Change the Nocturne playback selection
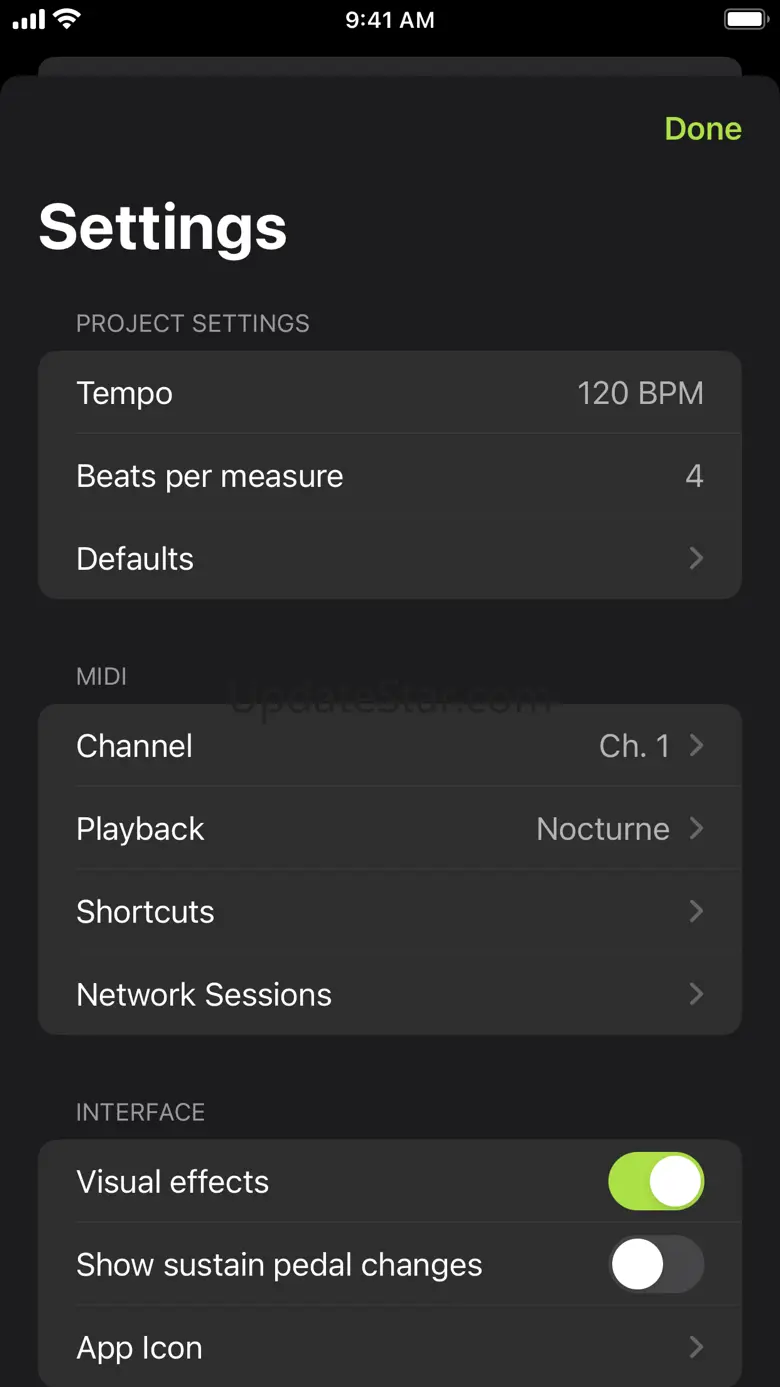 pos(602,829)
